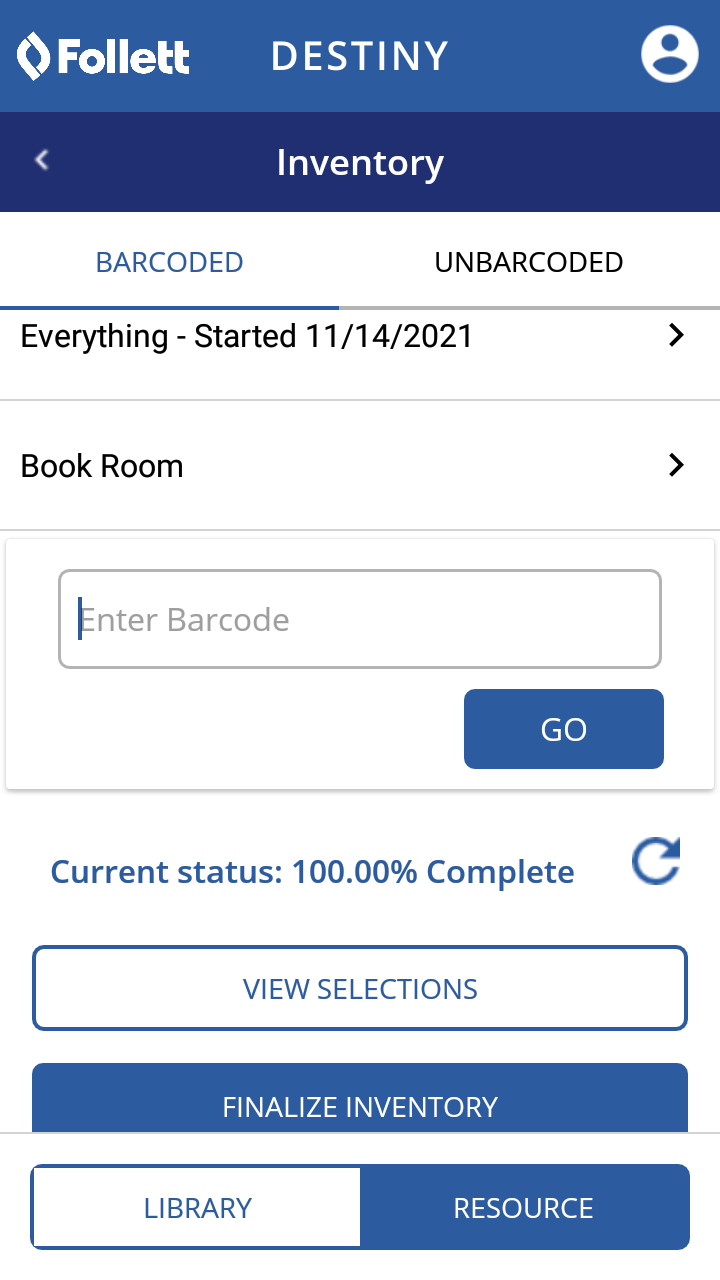Tap the DESTINY header title

tap(360, 57)
